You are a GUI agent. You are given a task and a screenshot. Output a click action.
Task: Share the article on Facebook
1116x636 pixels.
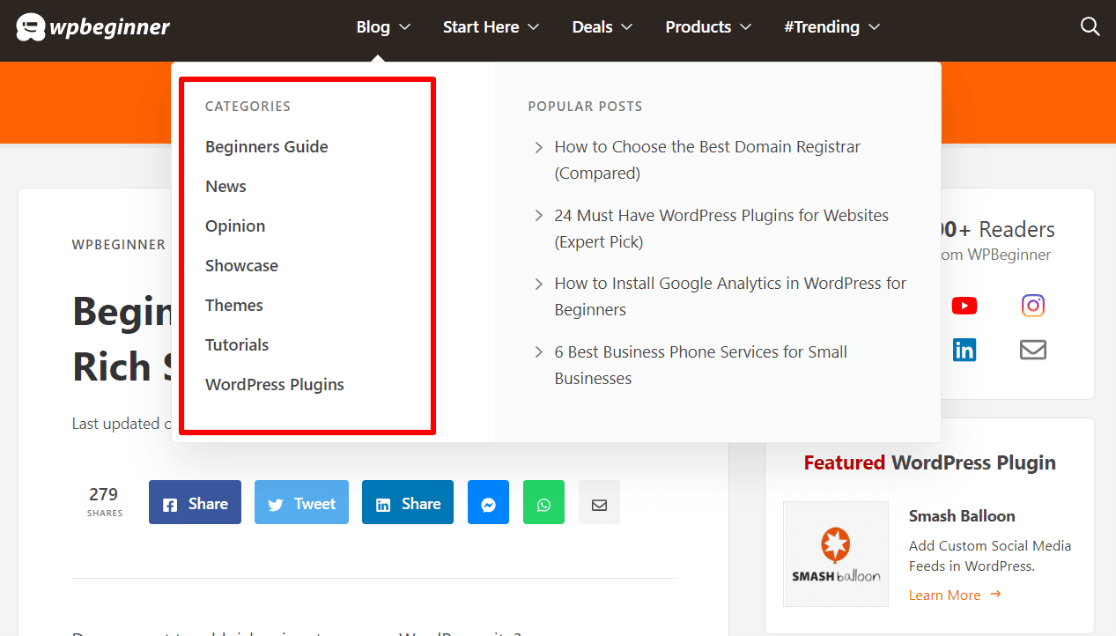194,502
